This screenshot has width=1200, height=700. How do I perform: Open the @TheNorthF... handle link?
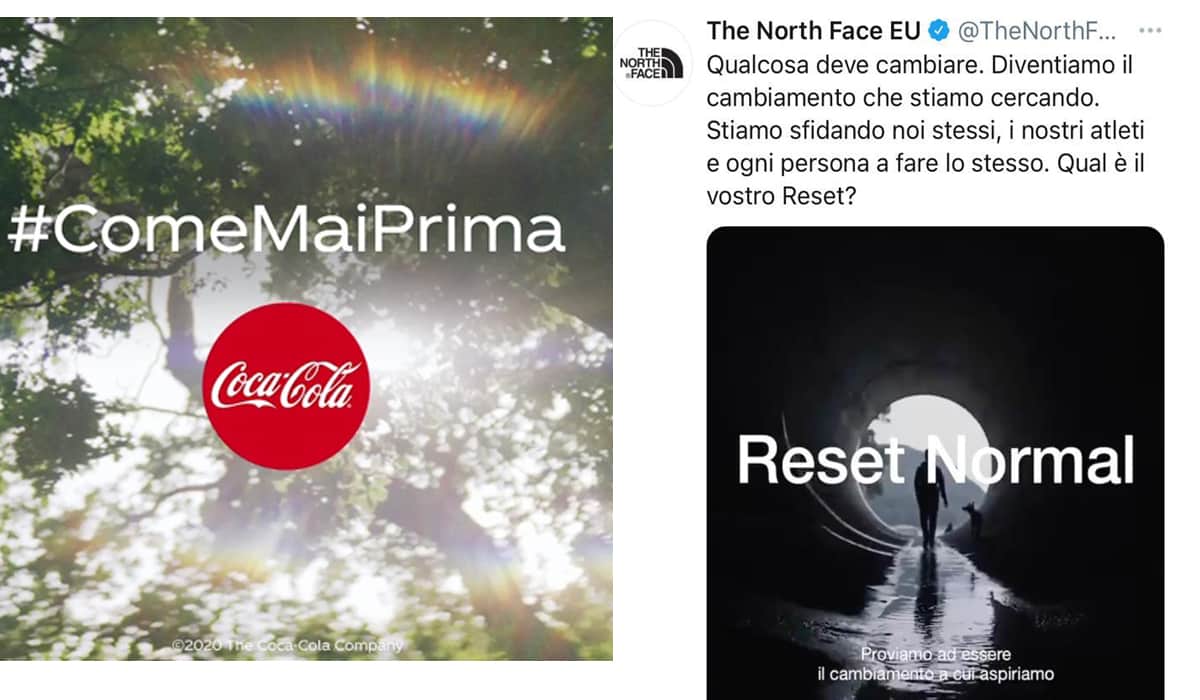[1035, 31]
